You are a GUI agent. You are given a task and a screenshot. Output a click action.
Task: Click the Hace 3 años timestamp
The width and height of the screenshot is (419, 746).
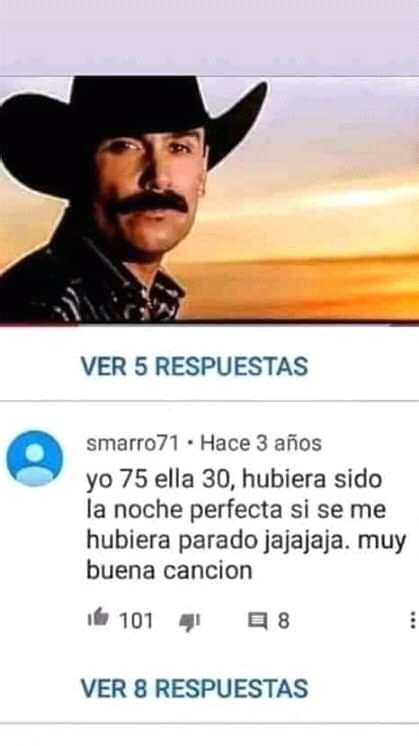pos(261,443)
